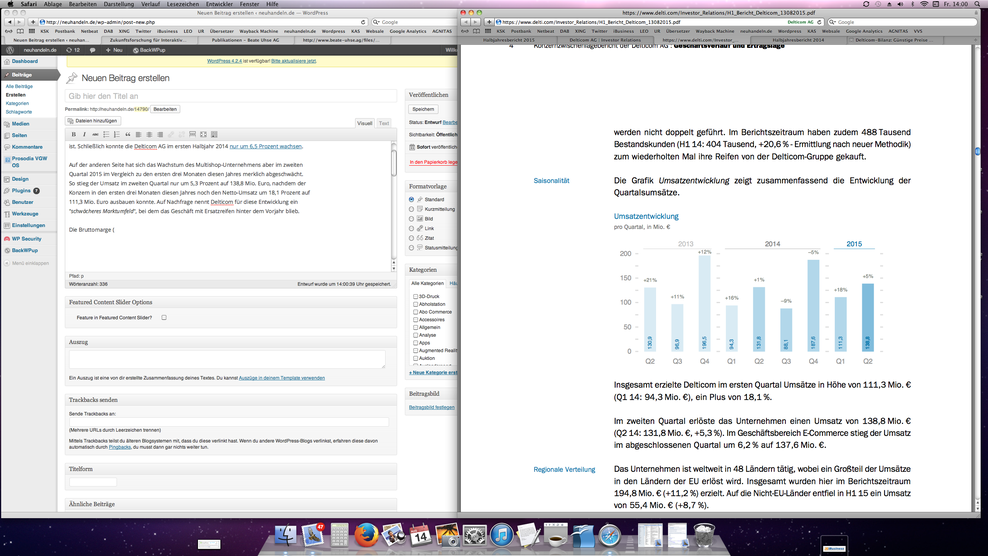
Task: Follow the Bitte aktualisiere jetzt link
Action: pos(294,61)
